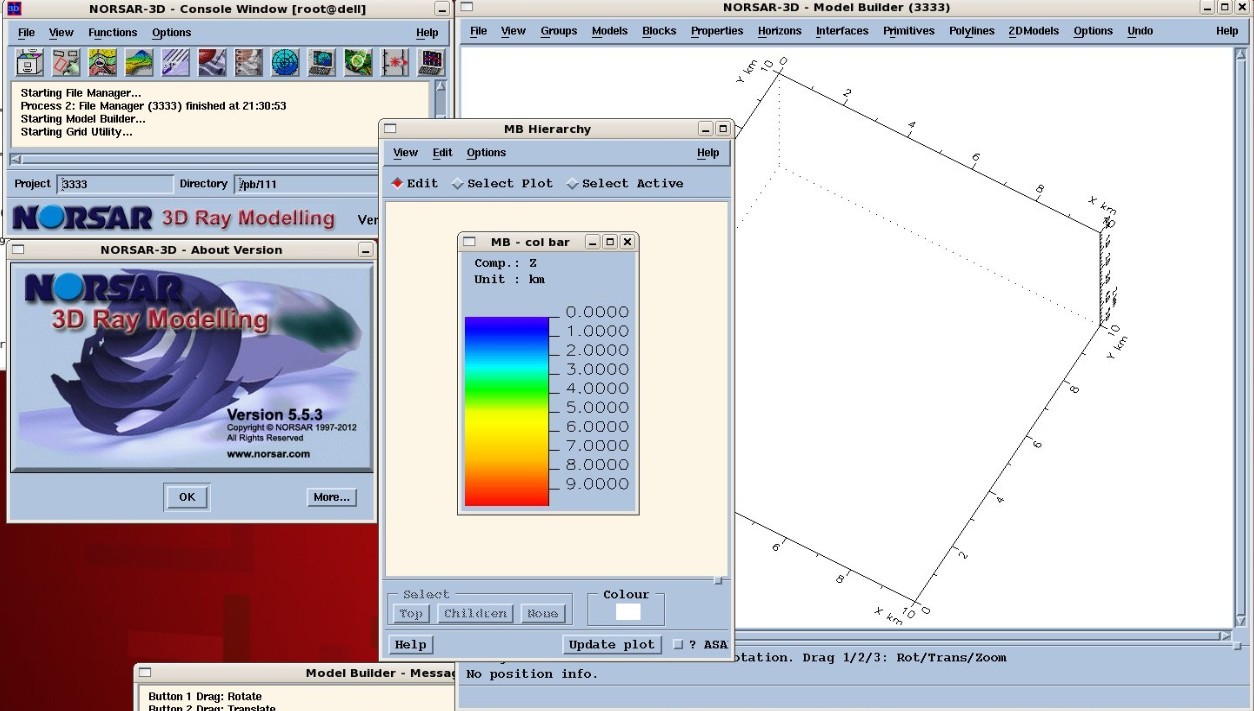Click the green circular target icon

(x=359, y=63)
